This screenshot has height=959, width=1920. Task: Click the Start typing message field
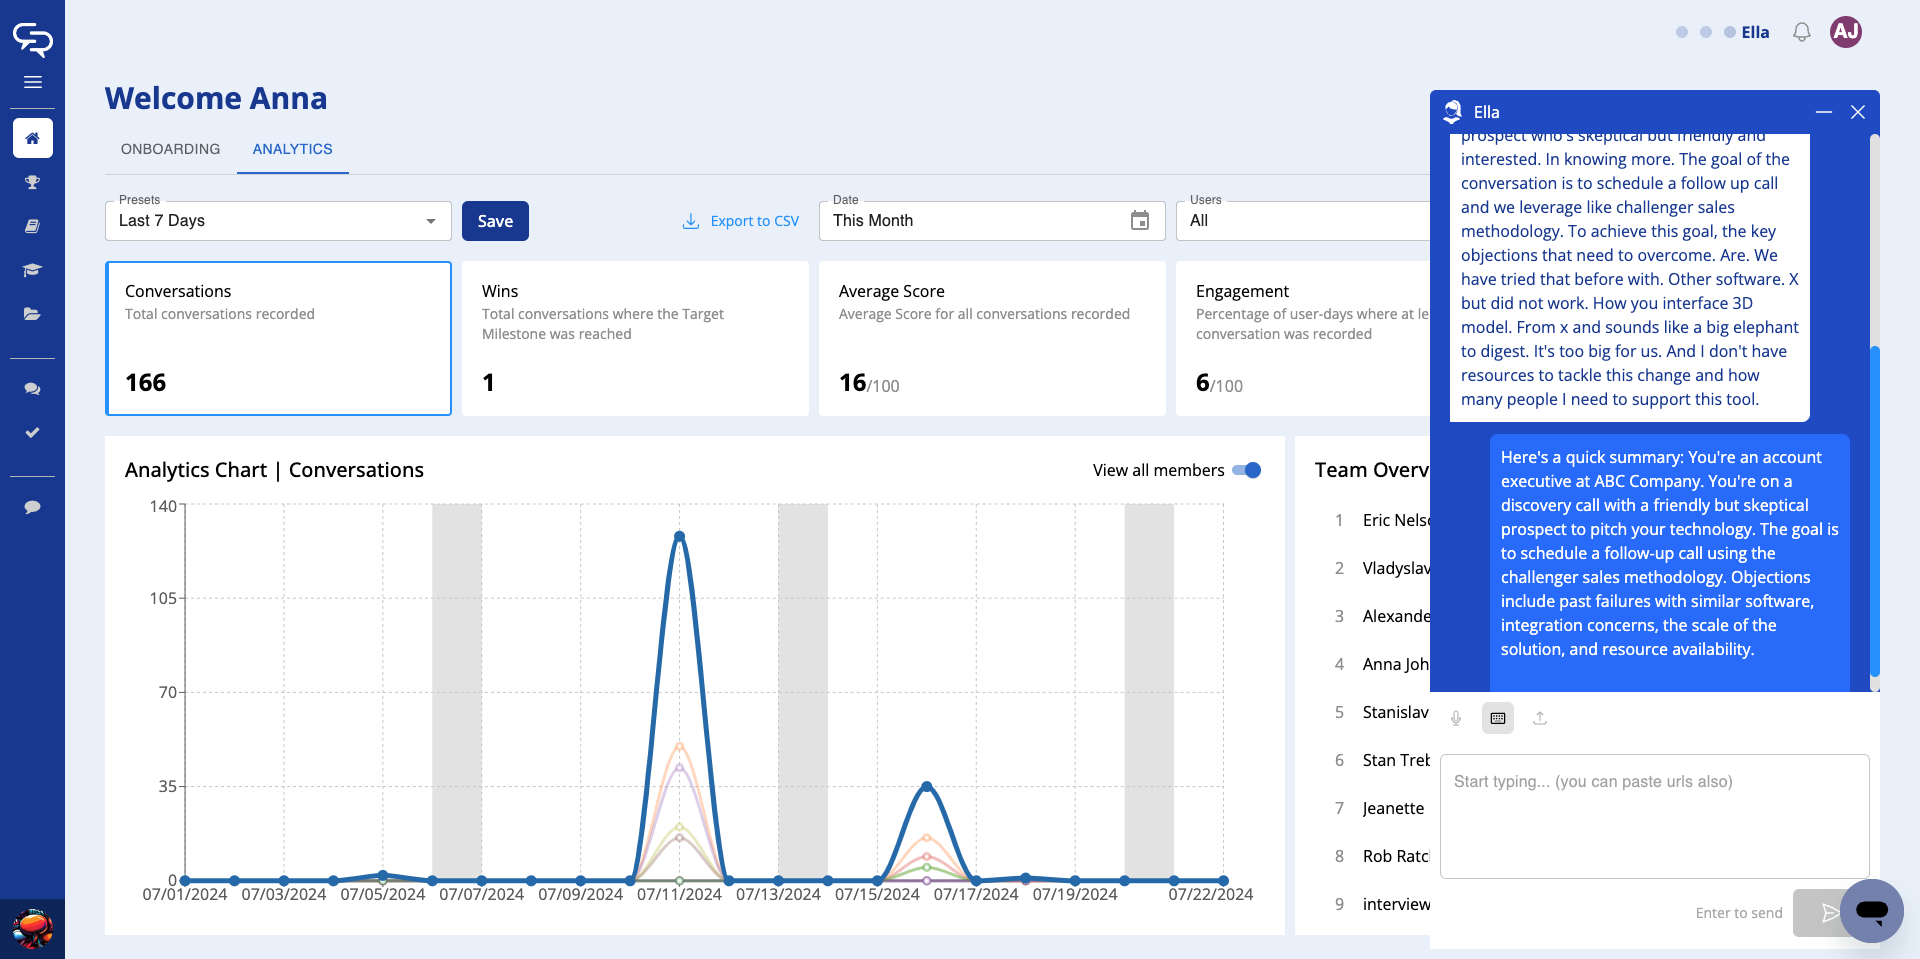tap(1654, 816)
